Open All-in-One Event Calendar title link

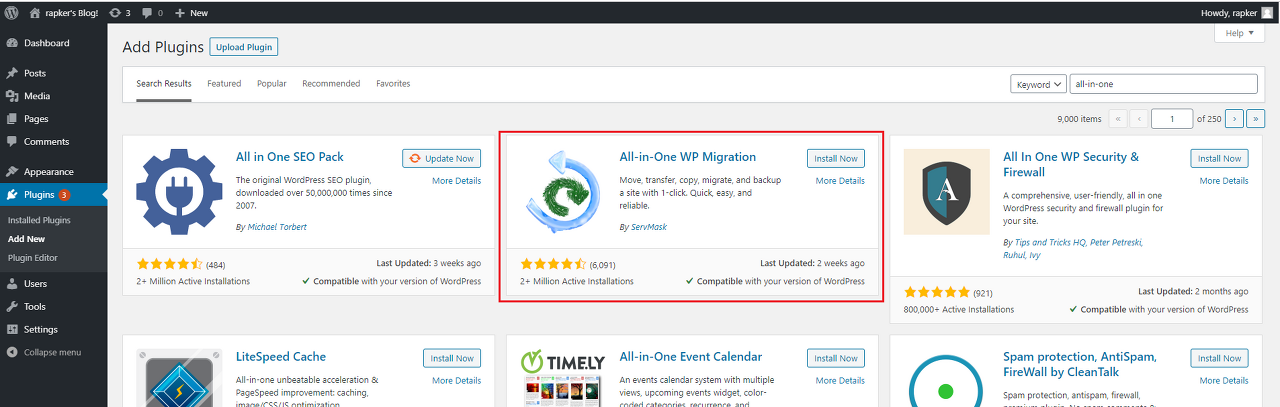pyautogui.click(x=691, y=357)
